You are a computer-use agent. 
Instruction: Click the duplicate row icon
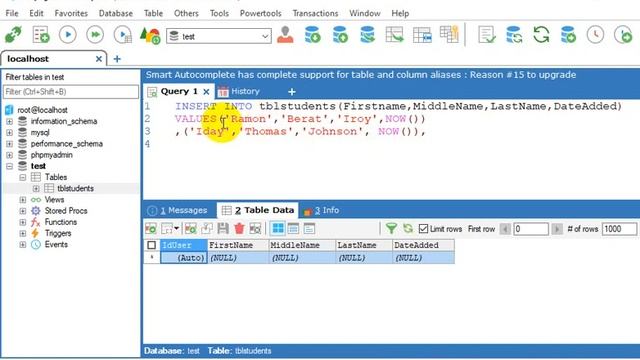pyautogui.click(x=207, y=229)
